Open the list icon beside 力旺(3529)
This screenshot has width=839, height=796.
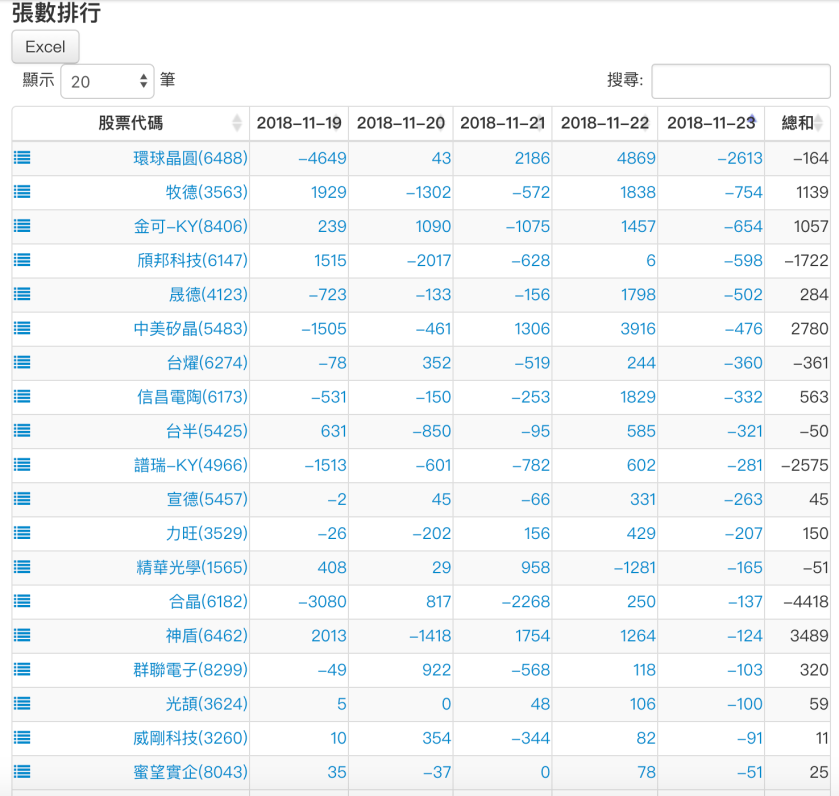21,533
